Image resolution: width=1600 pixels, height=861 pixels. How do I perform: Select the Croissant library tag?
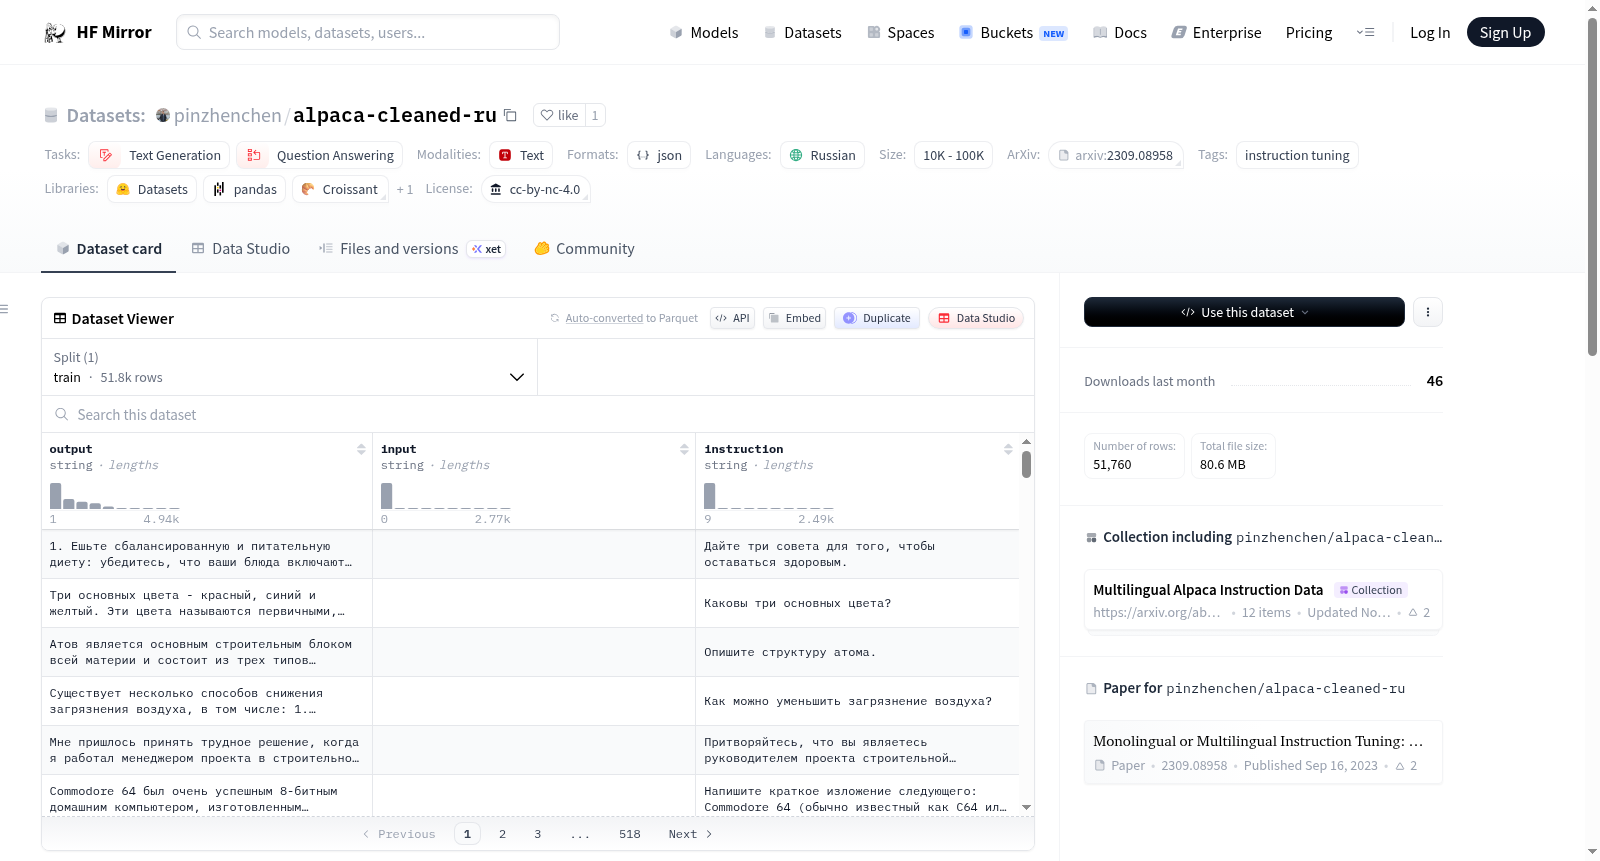click(x=340, y=189)
